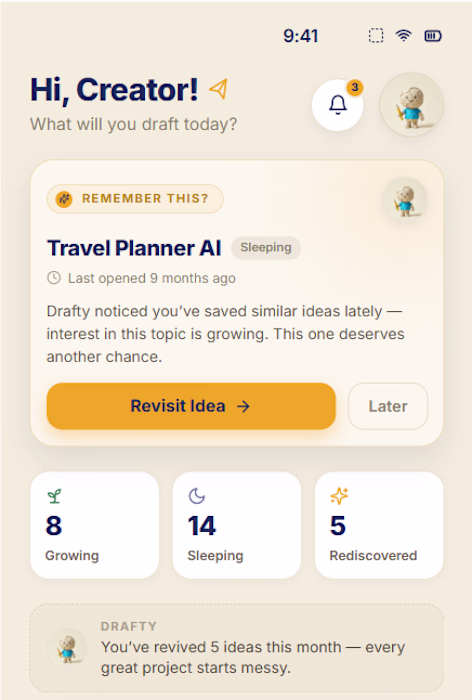Open the notifications bell
Image resolution: width=472 pixels, height=700 pixels.
338,105
